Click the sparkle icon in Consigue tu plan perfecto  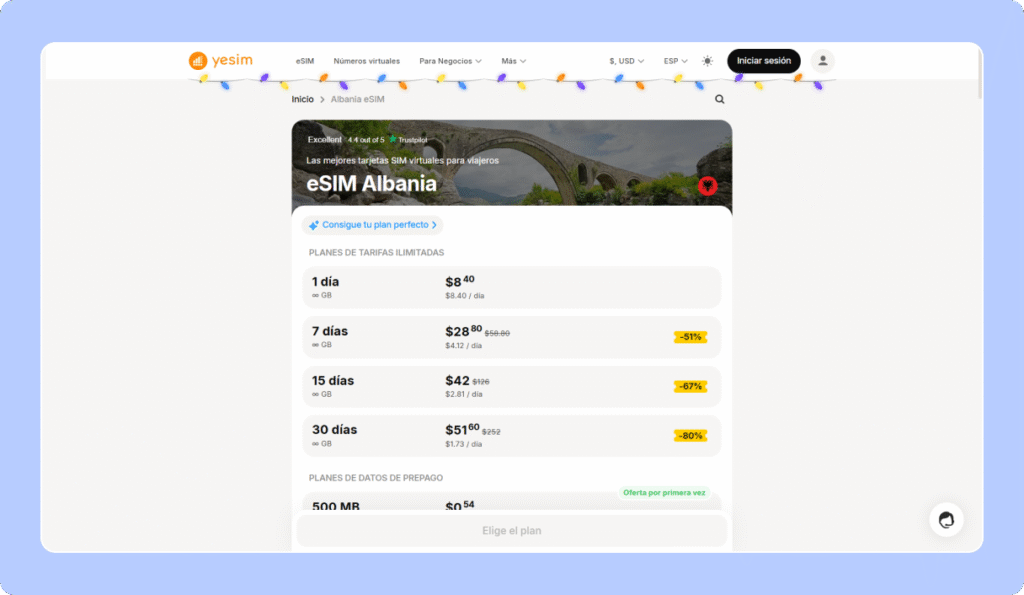point(314,225)
